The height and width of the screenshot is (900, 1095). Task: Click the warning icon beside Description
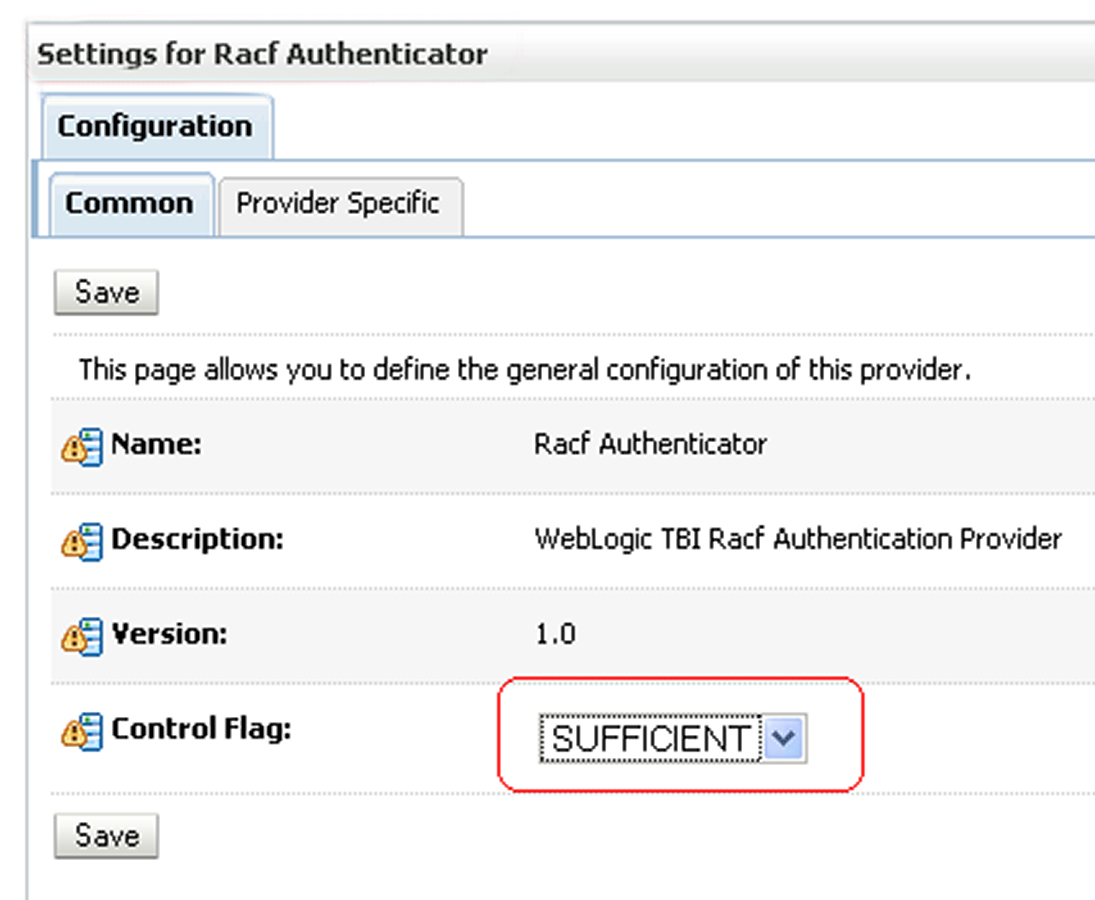point(82,542)
